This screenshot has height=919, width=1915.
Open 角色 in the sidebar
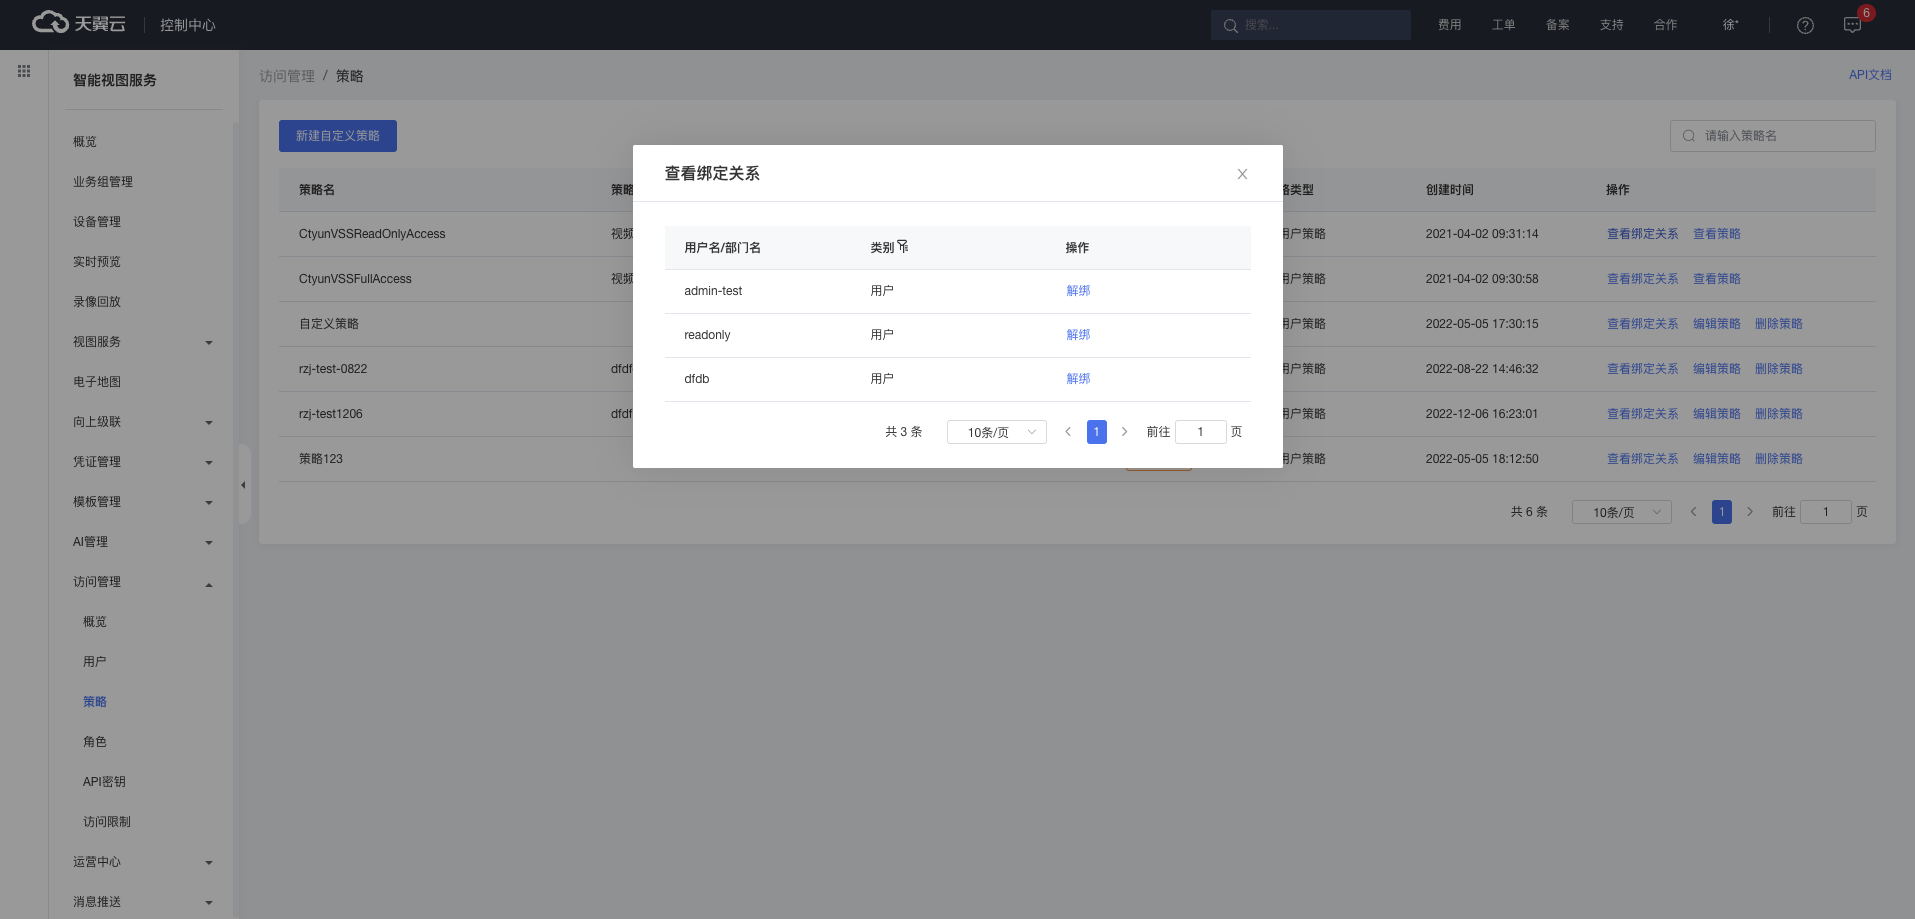pos(95,742)
